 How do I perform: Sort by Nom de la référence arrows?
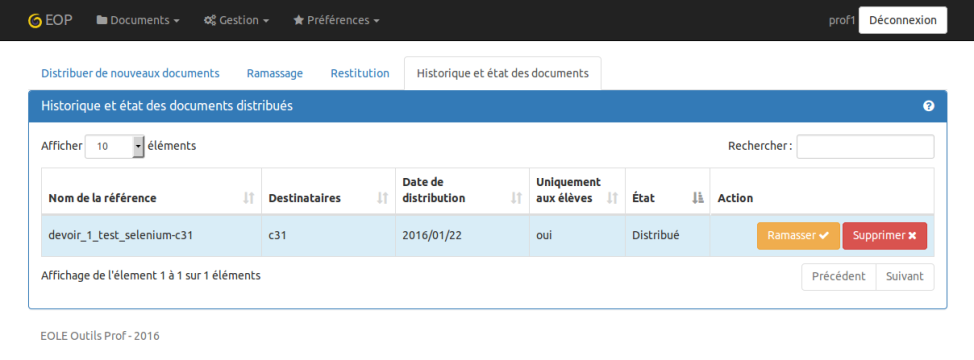click(248, 198)
